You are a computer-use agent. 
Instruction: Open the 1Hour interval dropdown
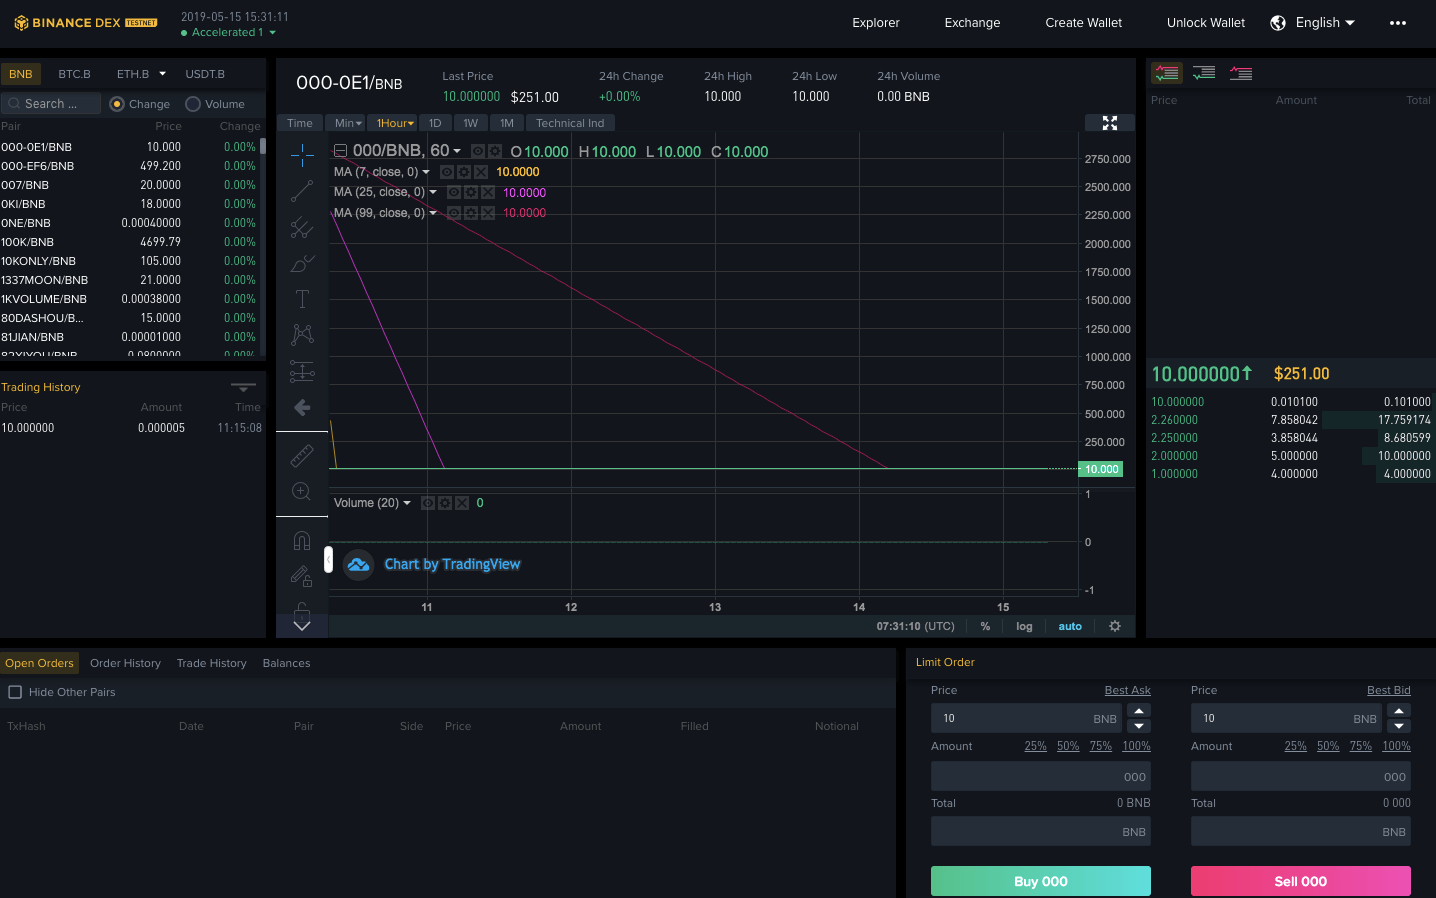(393, 122)
